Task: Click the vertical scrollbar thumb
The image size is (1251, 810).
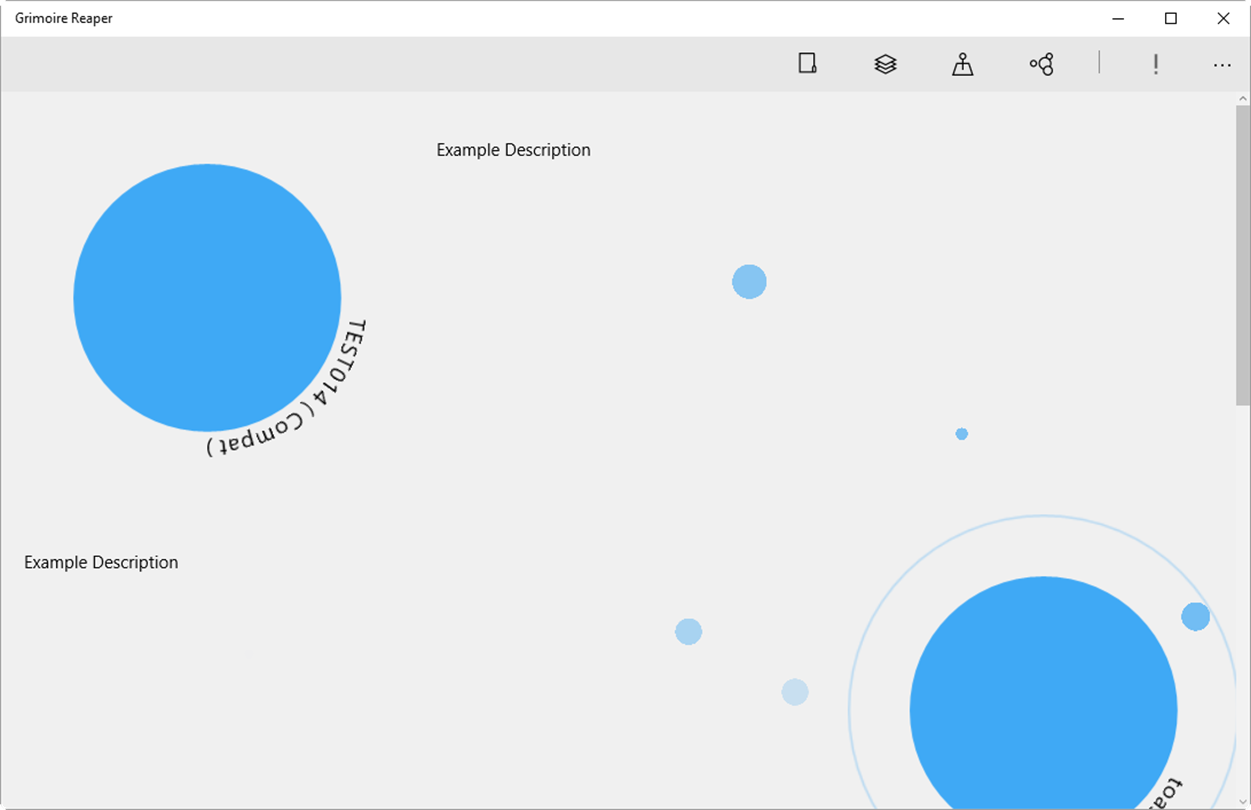Action: tap(1243, 255)
